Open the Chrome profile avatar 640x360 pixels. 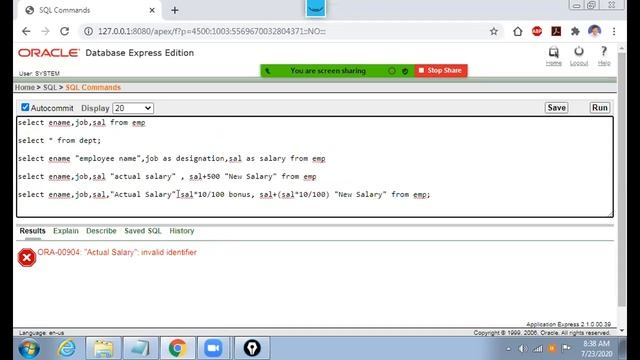click(x=595, y=31)
